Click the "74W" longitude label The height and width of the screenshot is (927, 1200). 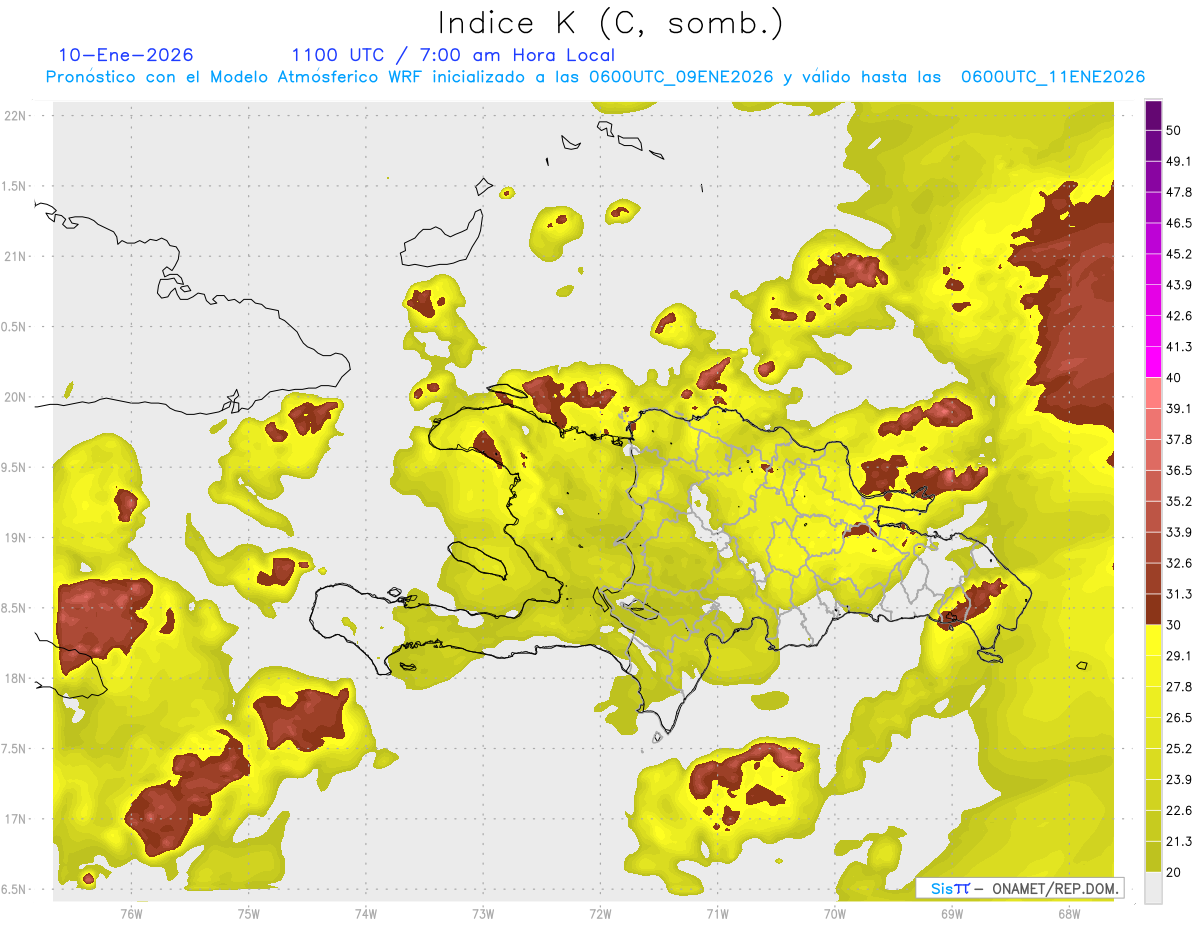pos(365,913)
